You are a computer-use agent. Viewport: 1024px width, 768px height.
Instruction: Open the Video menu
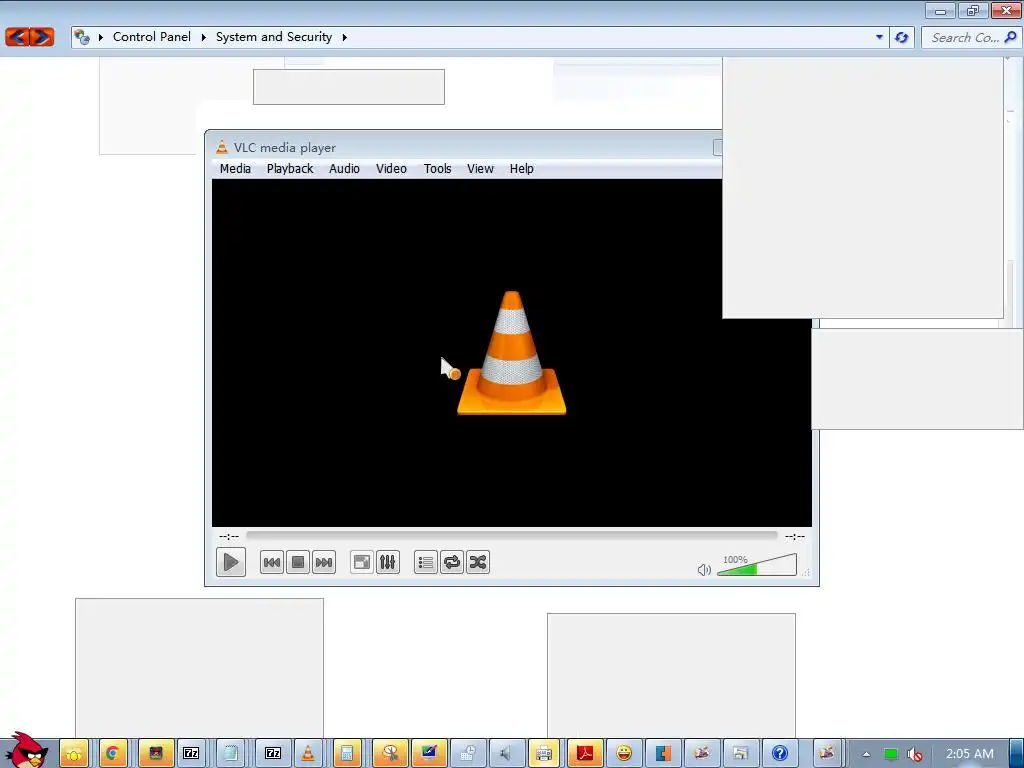point(391,168)
